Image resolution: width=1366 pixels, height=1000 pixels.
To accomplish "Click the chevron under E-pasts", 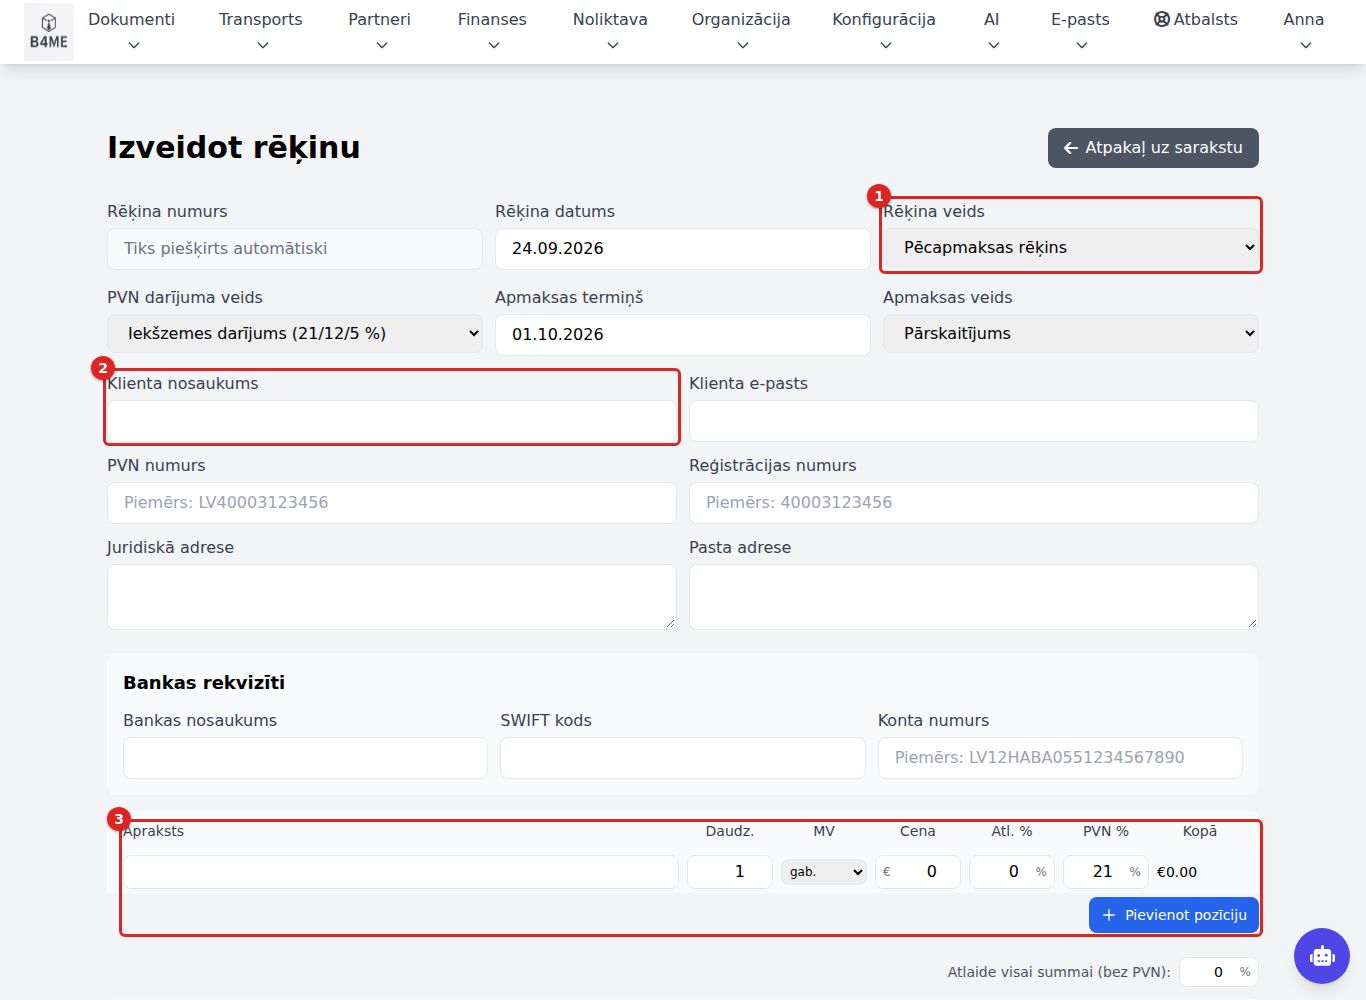I will pyautogui.click(x=1081, y=45).
